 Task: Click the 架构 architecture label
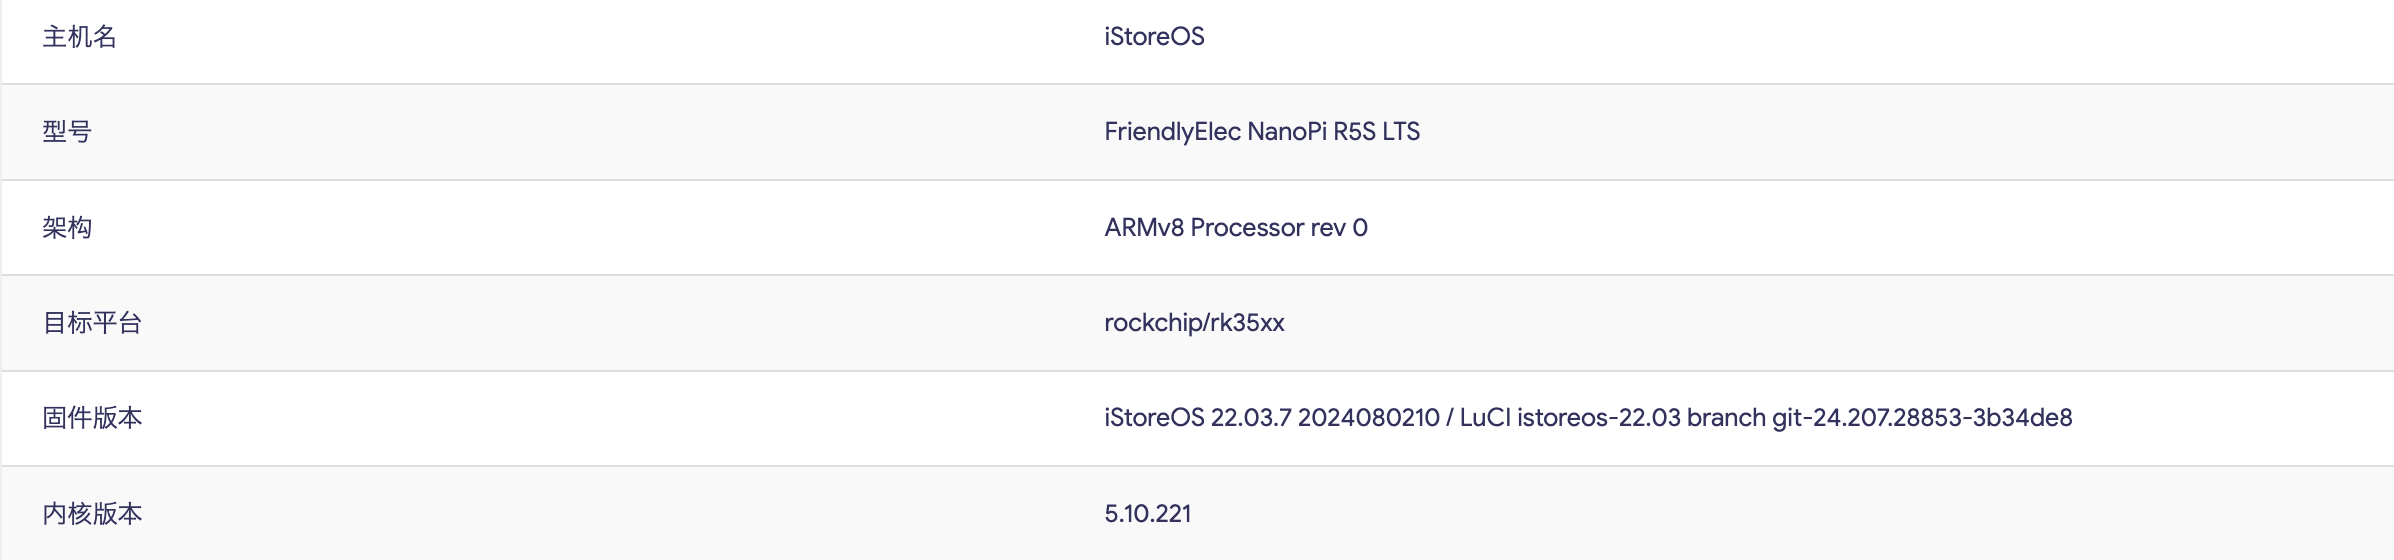[67, 228]
